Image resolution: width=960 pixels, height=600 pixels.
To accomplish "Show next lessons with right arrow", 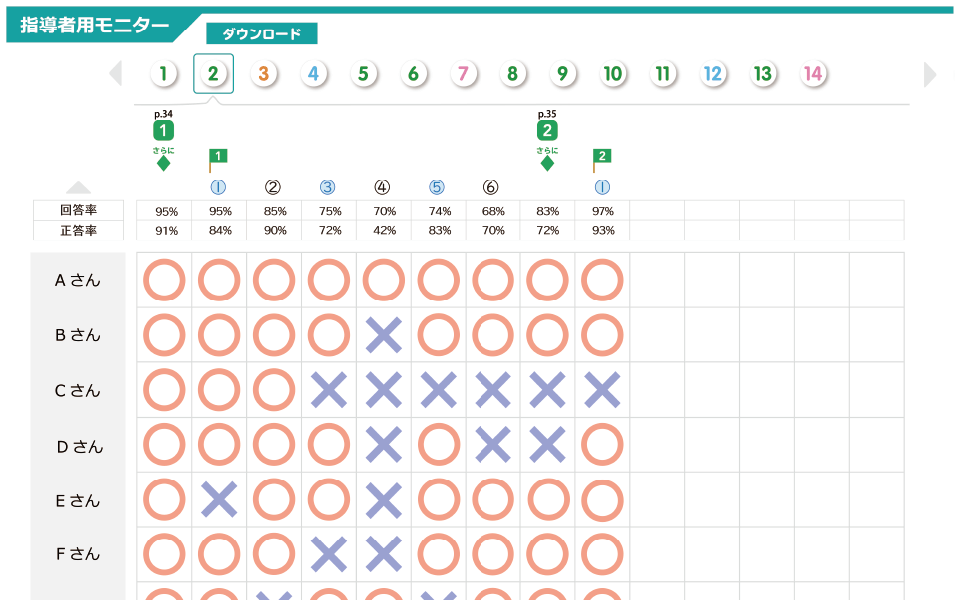I will (x=930, y=74).
